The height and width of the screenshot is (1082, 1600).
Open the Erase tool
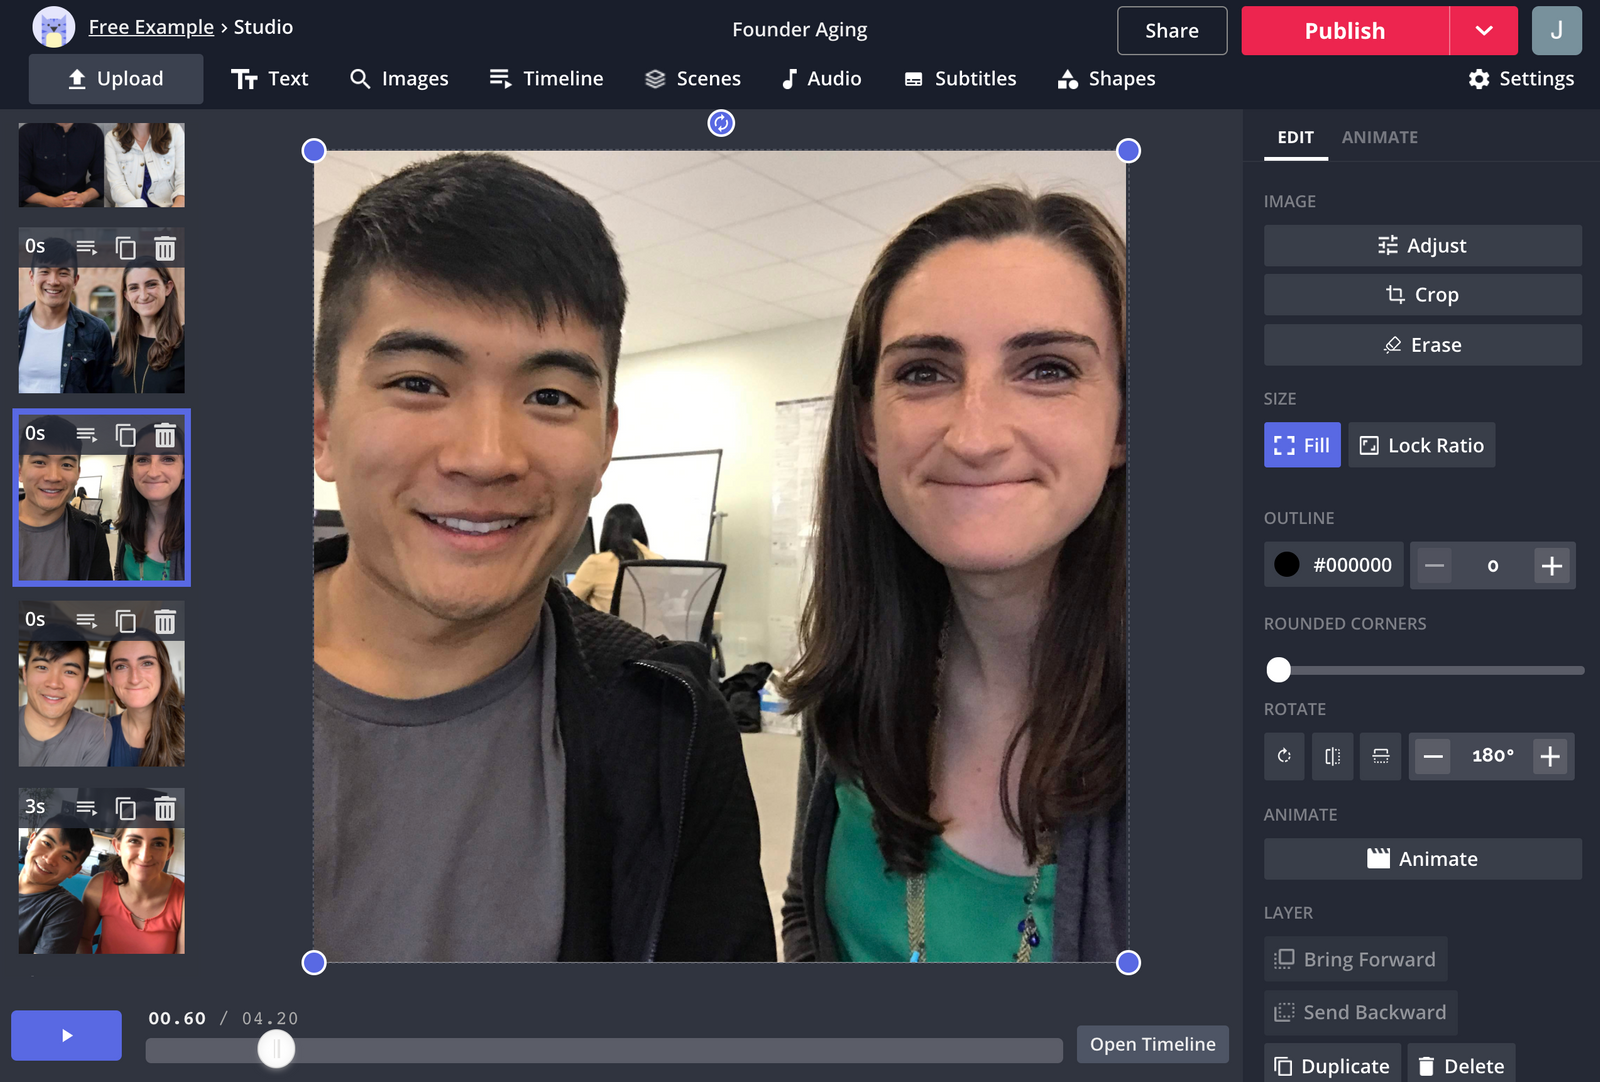point(1421,344)
